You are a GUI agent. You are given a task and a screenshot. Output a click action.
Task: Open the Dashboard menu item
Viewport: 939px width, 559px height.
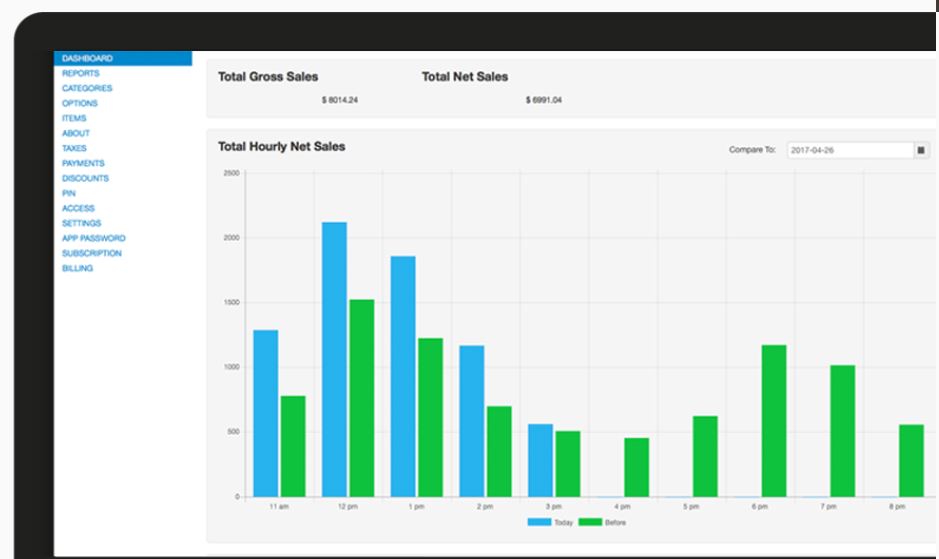[88, 59]
